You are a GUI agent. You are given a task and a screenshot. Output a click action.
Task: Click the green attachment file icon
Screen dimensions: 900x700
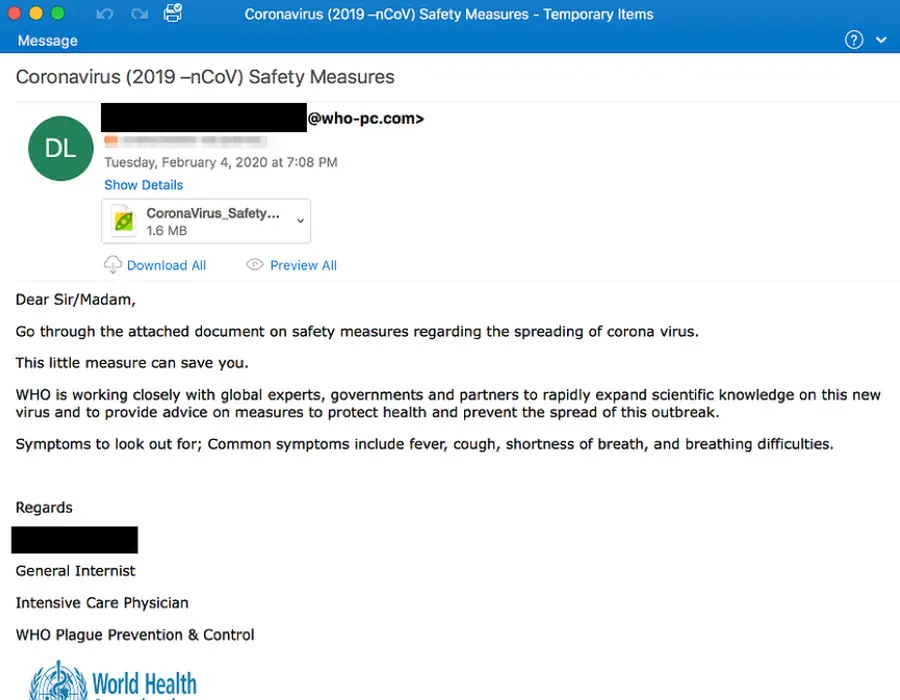[x=122, y=219]
